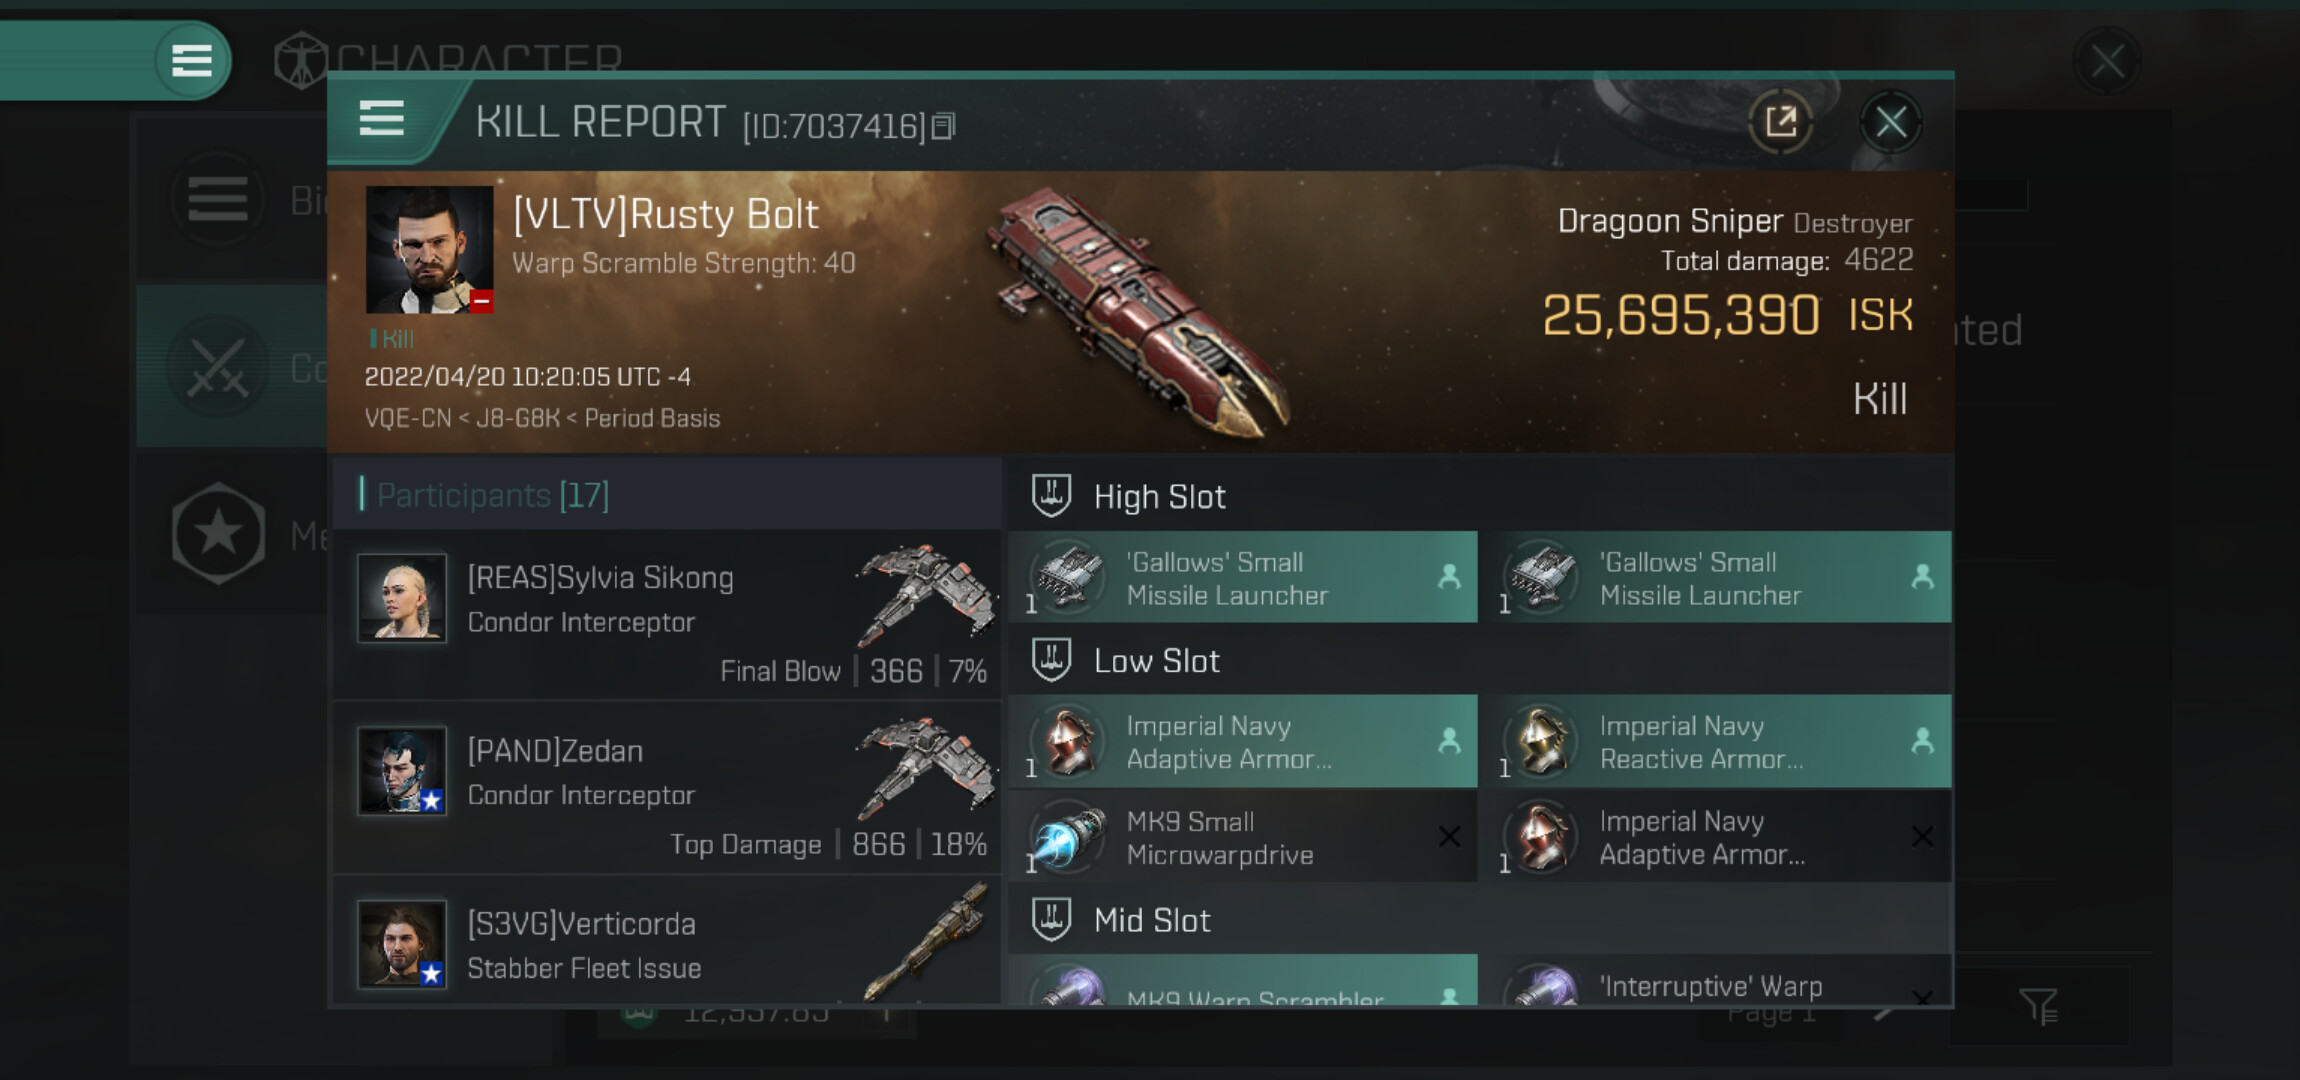Open Verticorda Stabber Fleet Issue entry
Viewport: 2300px width, 1080px height.
[667, 942]
